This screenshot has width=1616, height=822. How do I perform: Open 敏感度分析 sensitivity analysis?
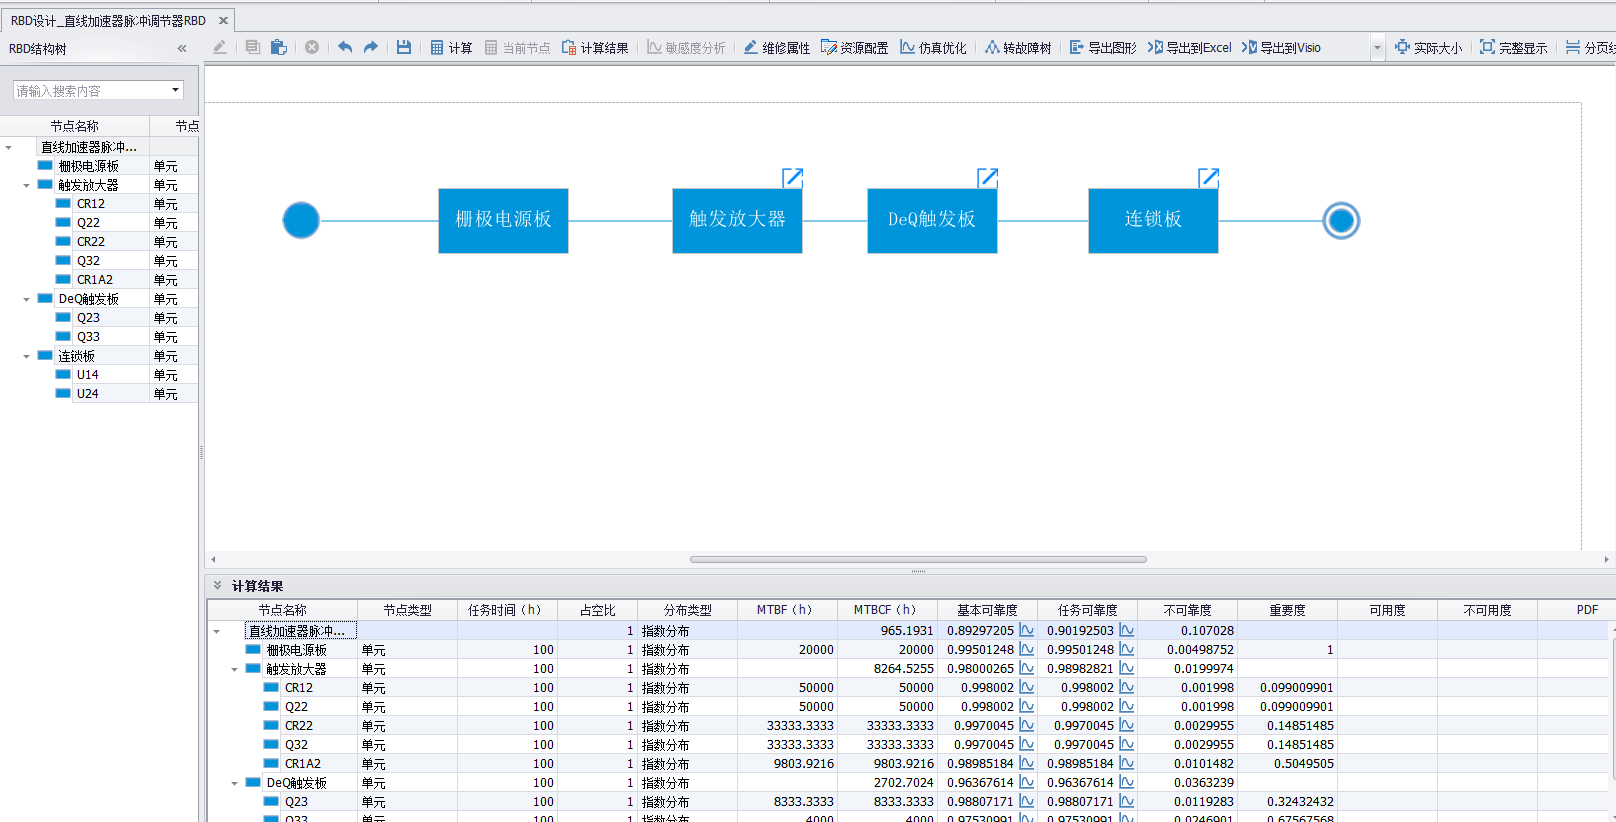tap(686, 47)
